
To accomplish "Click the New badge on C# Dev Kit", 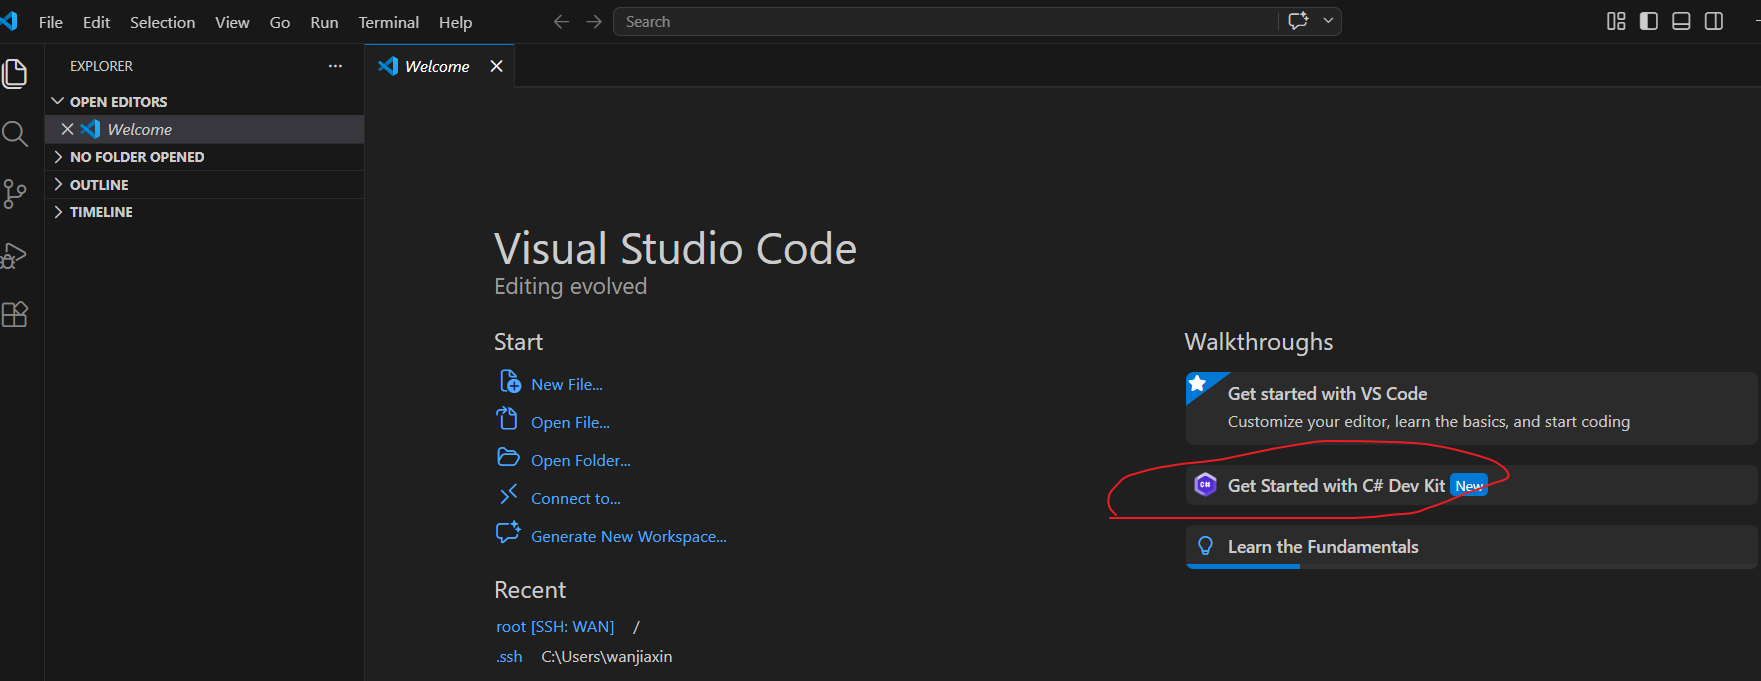I will pos(1469,486).
